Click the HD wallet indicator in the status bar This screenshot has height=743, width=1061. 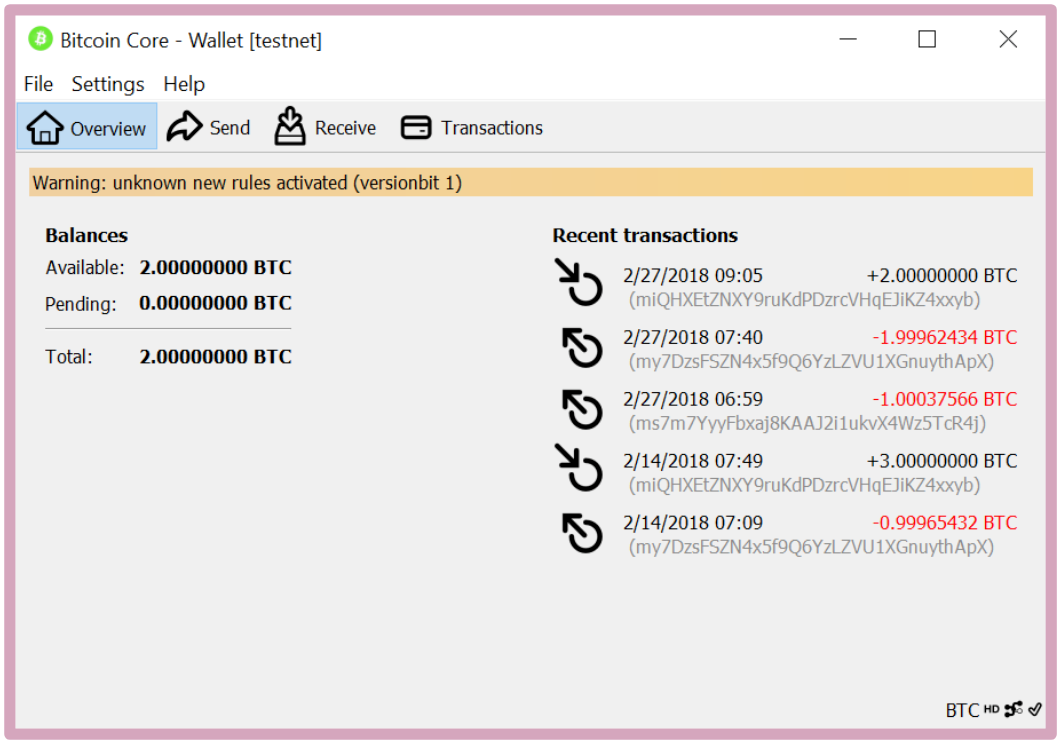pos(992,710)
